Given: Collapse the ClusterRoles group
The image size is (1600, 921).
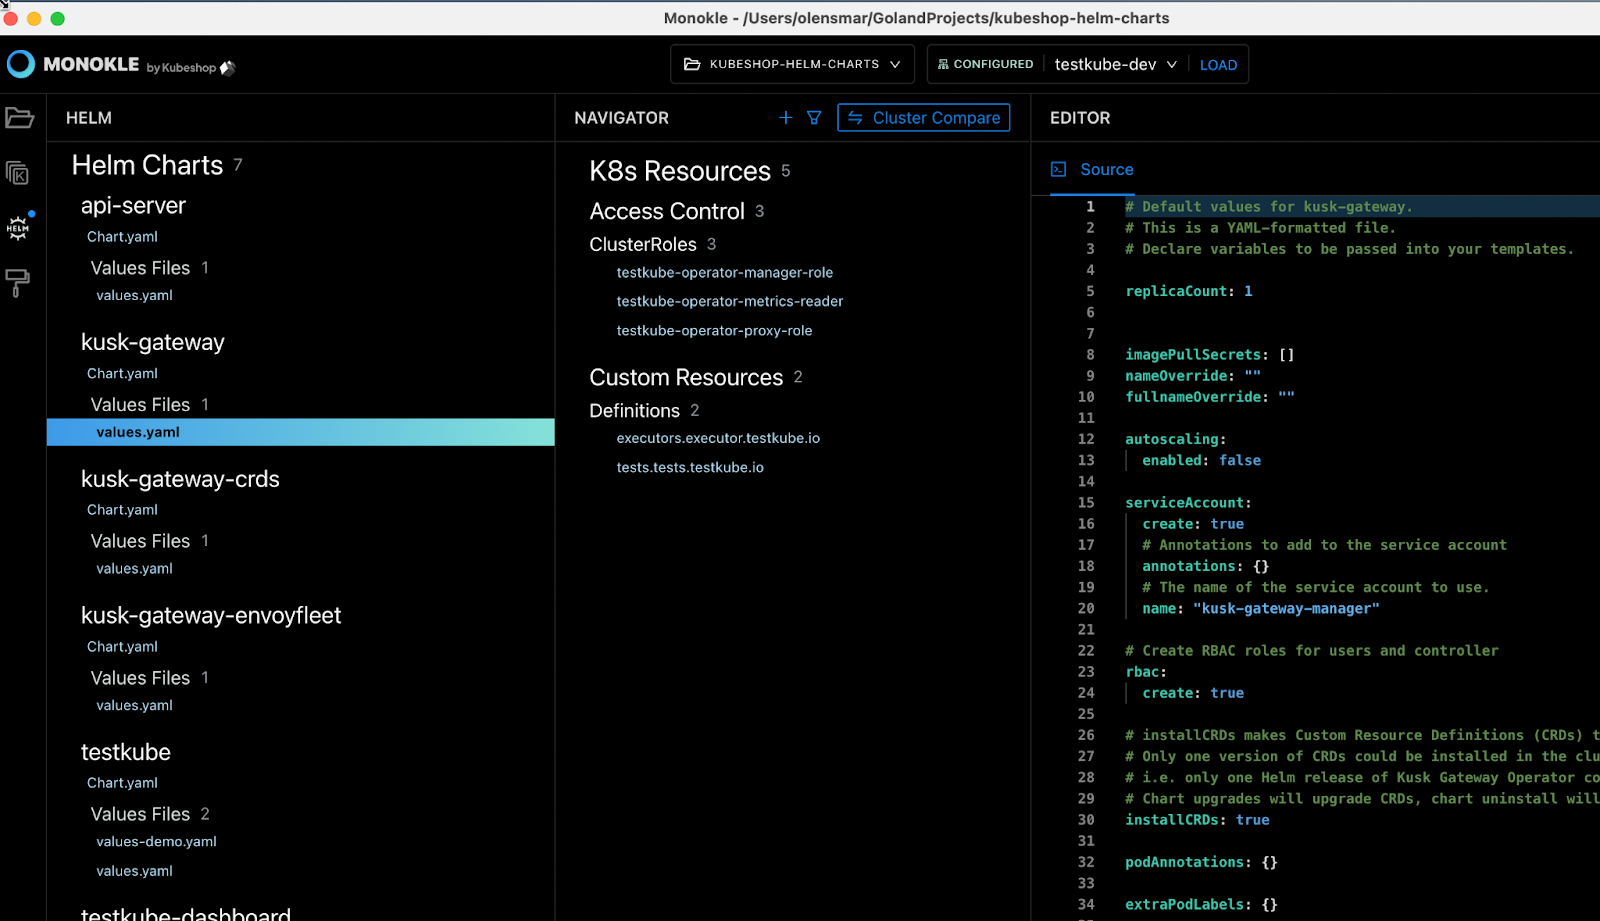Looking at the screenshot, I should coord(643,245).
